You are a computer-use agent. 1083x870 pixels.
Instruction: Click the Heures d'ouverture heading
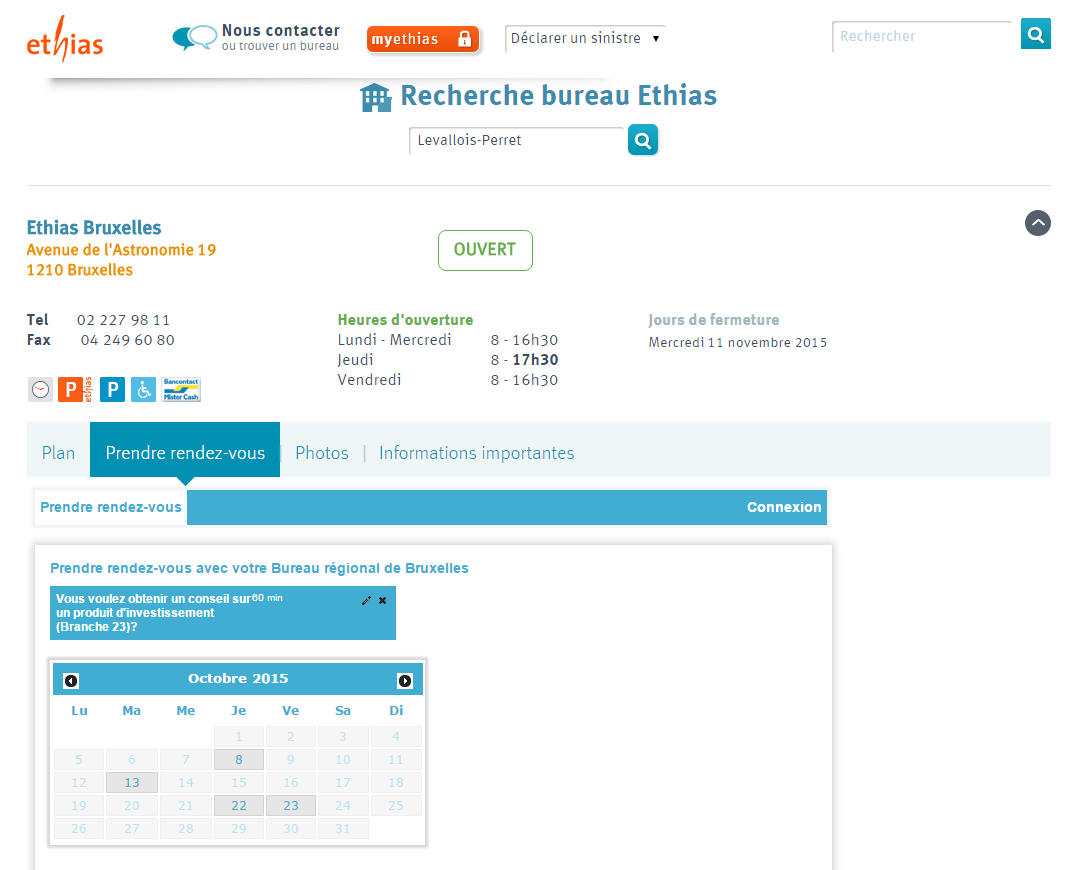(x=405, y=320)
